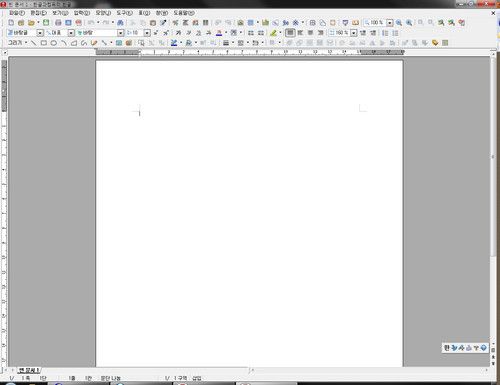Viewport: 500px width, 385px height.
Task: Open print preview from the toolbar
Action: click(68, 23)
